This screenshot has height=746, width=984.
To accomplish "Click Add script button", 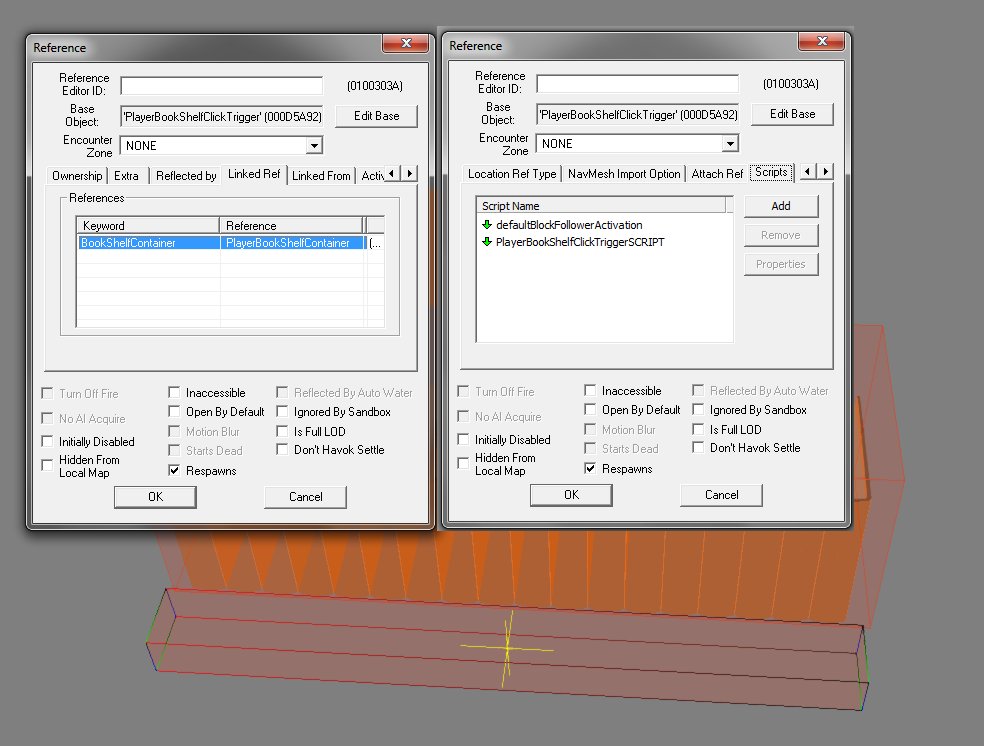I will tap(781, 206).
